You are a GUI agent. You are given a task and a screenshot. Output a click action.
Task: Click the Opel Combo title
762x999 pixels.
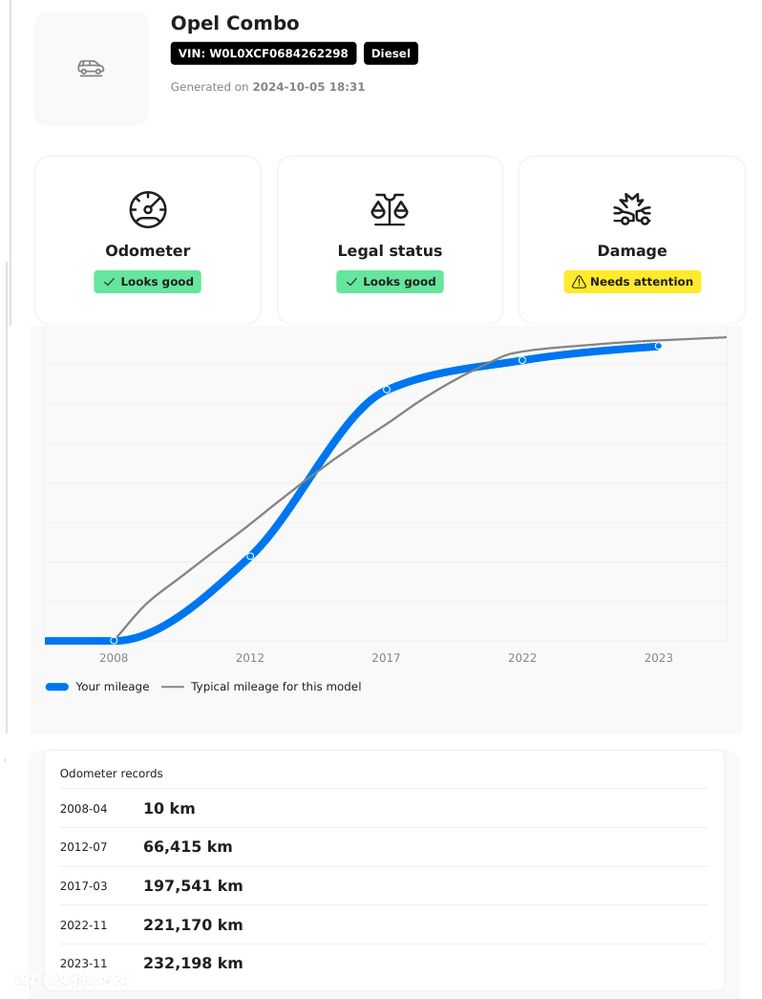click(x=234, y=23)
